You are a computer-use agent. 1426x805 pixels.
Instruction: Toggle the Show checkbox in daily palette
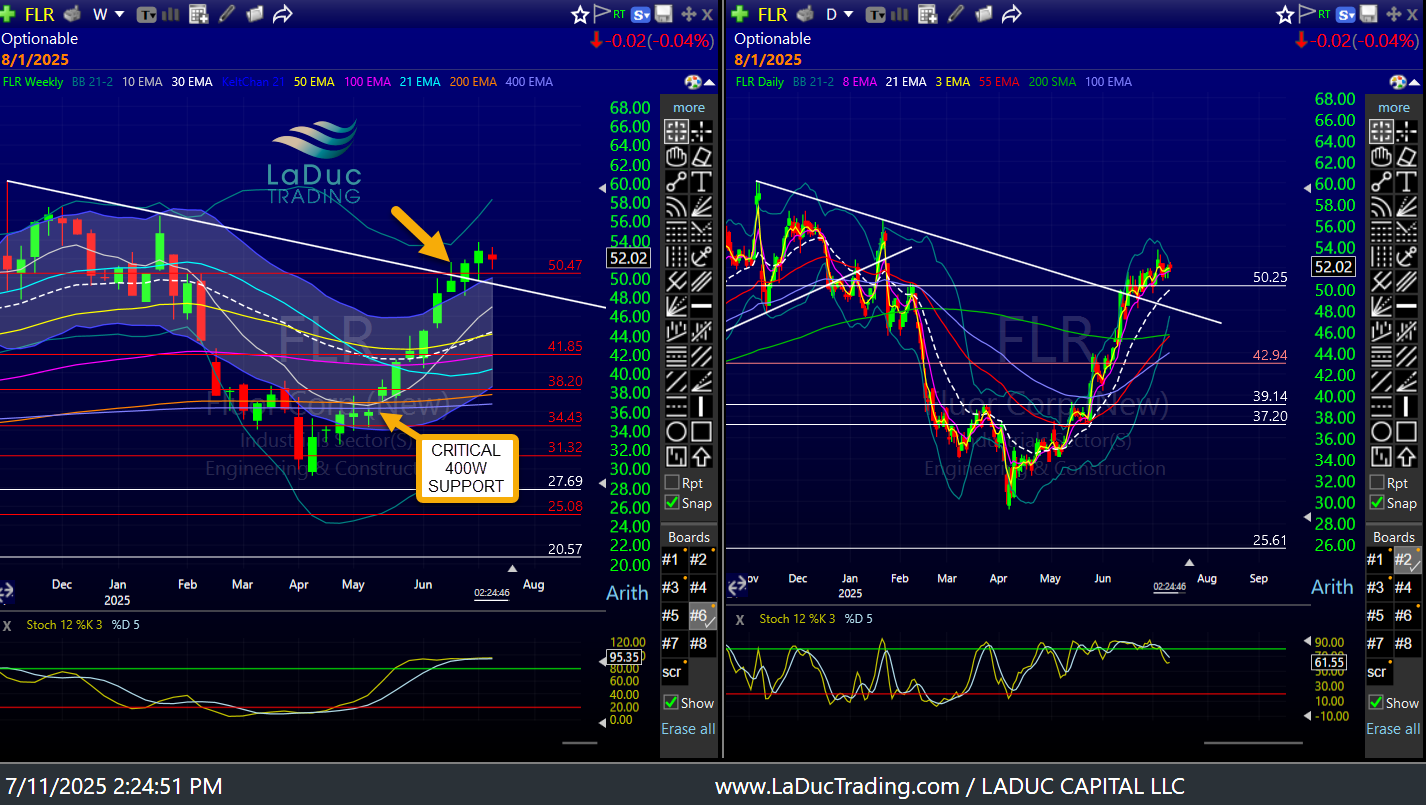1376,702
